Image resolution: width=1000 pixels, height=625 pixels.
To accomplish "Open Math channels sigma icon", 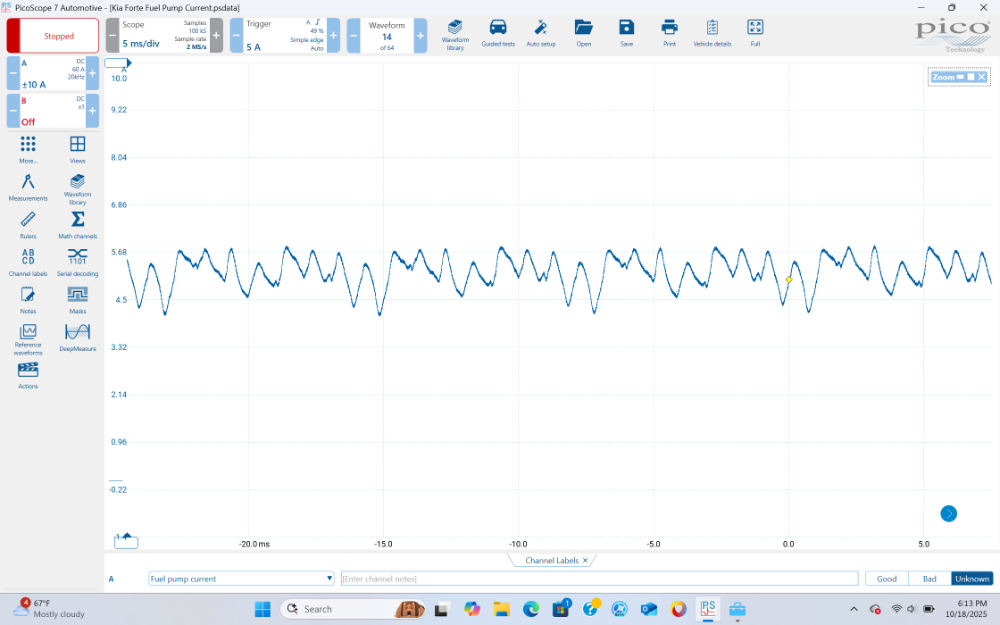I will pos(77,224).
